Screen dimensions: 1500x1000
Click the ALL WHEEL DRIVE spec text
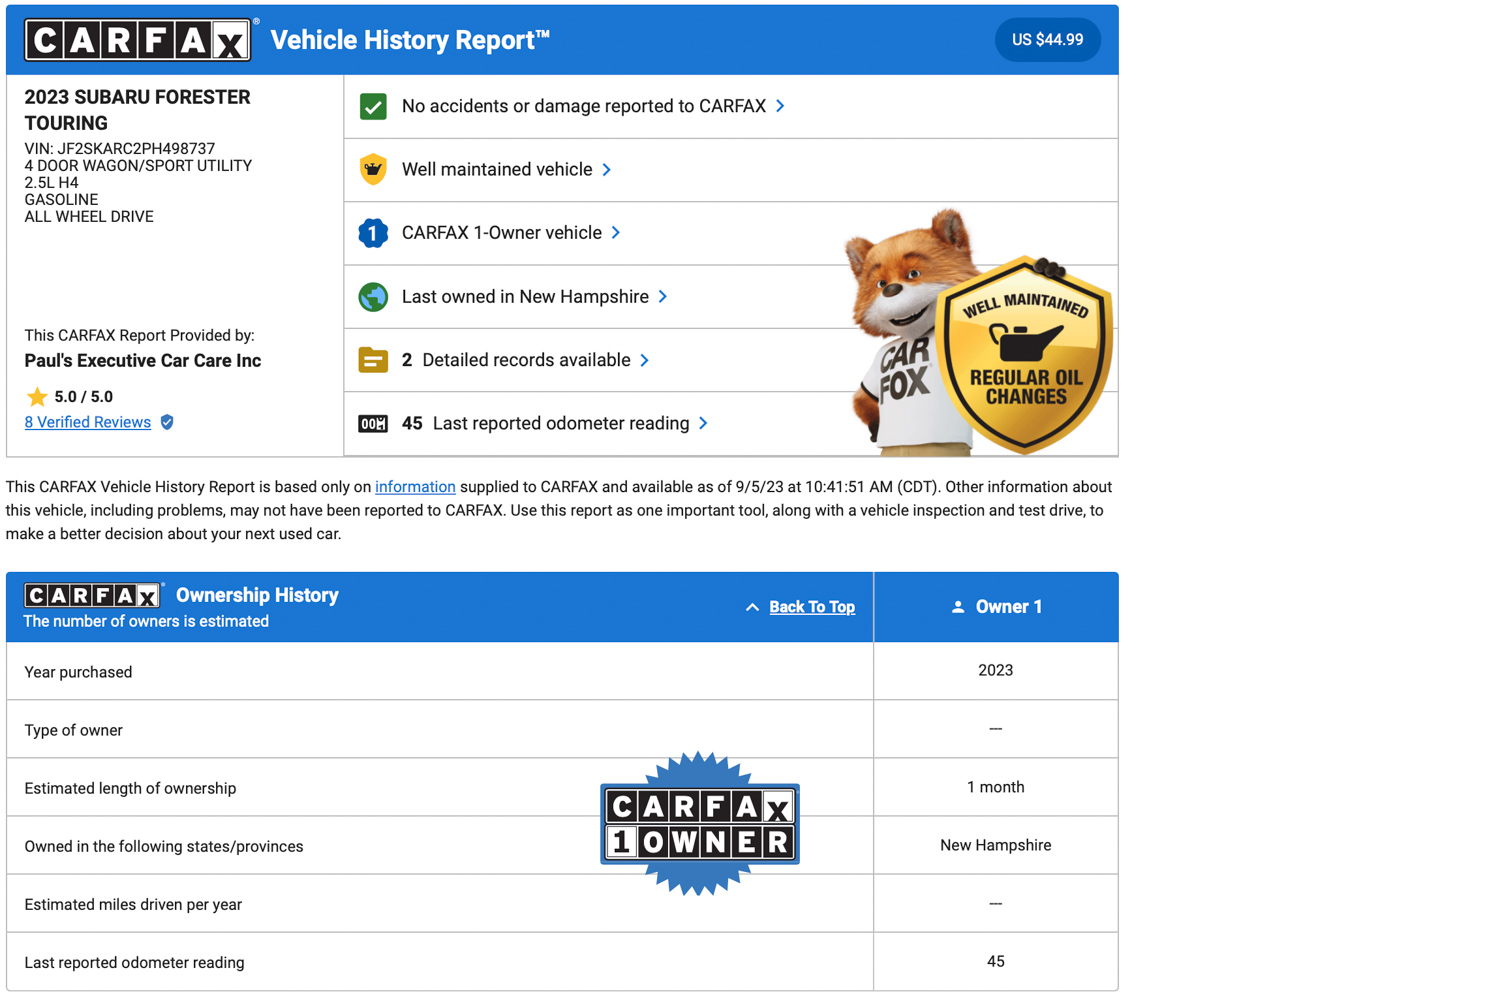tap(89, 217)
